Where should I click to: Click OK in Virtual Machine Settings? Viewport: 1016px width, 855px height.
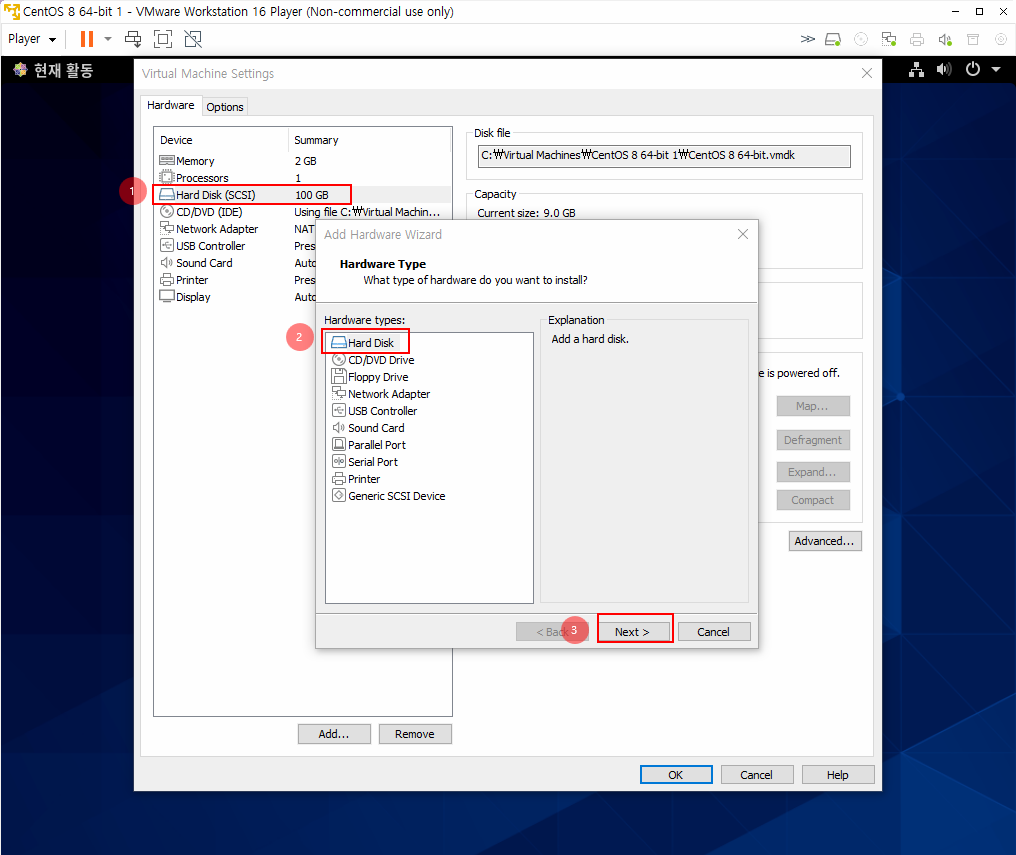tap(676, 775)
